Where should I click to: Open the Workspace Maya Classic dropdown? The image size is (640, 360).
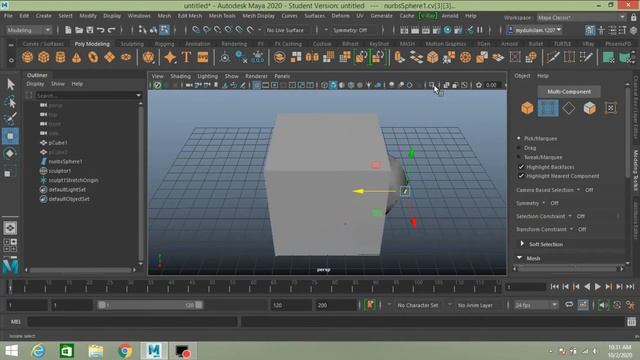[x=581, y=18]
